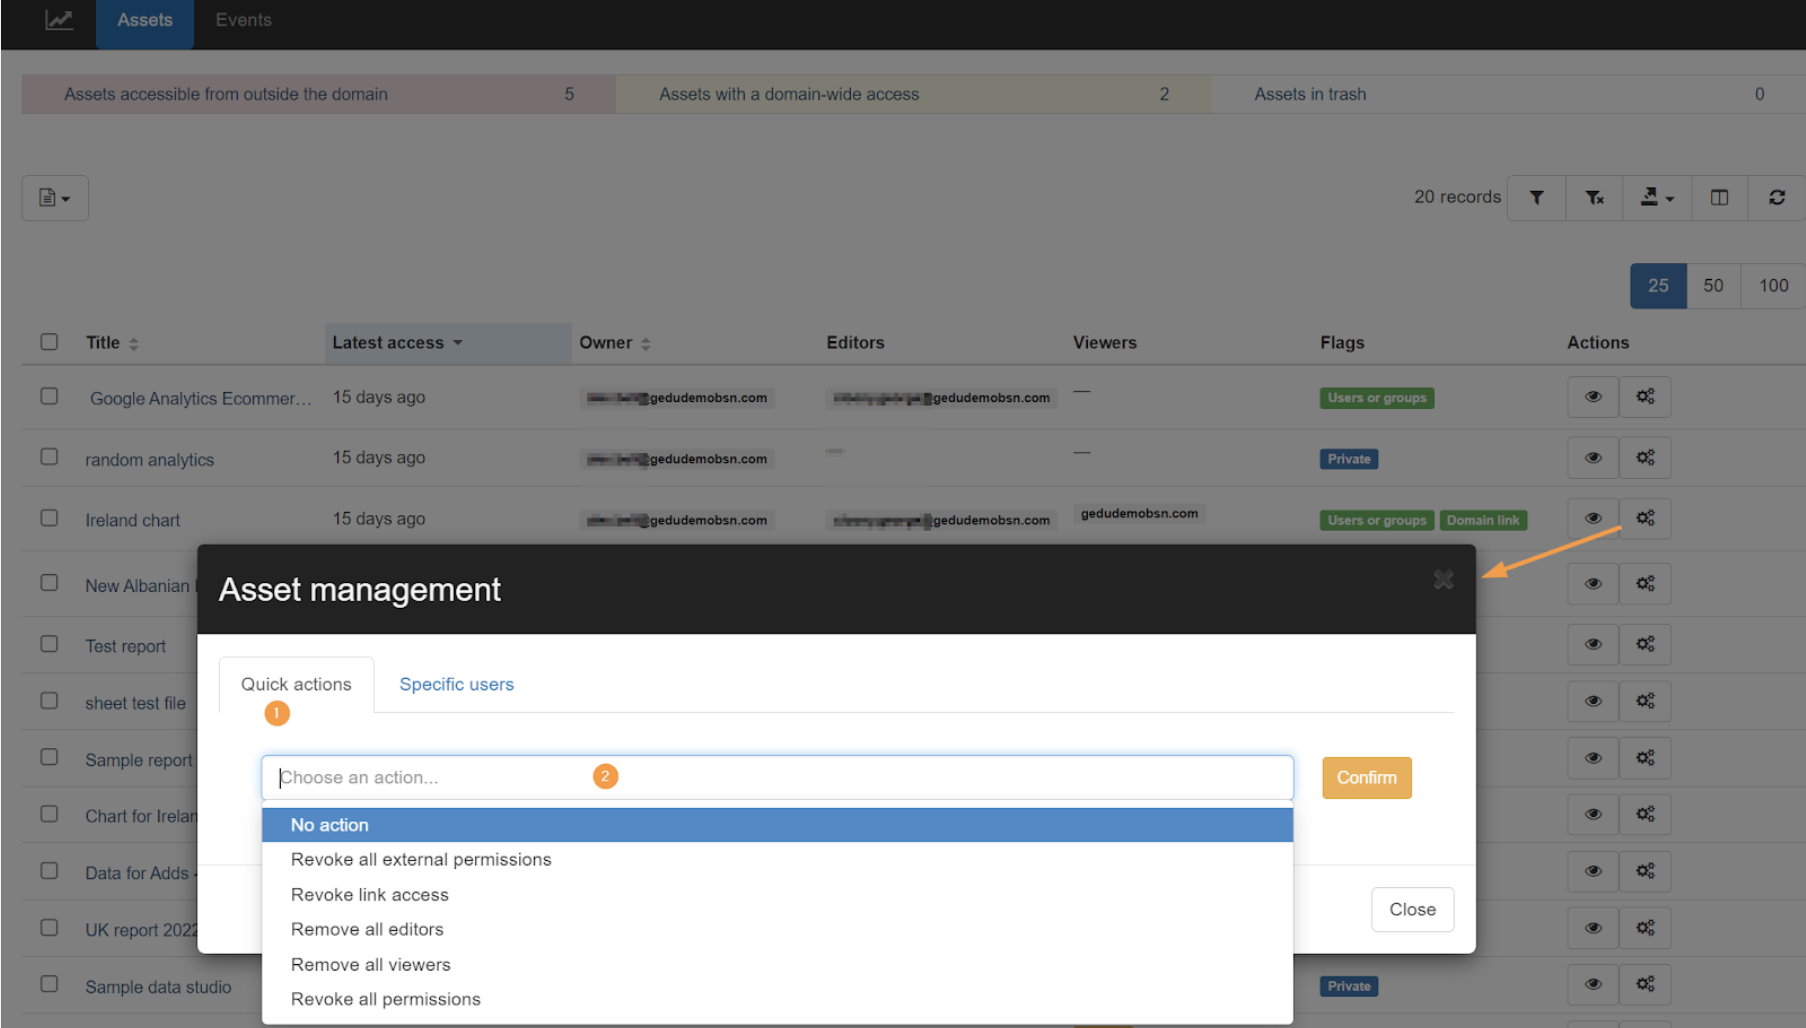
Task: Click the Confirm button
Action: [1366, 778]
